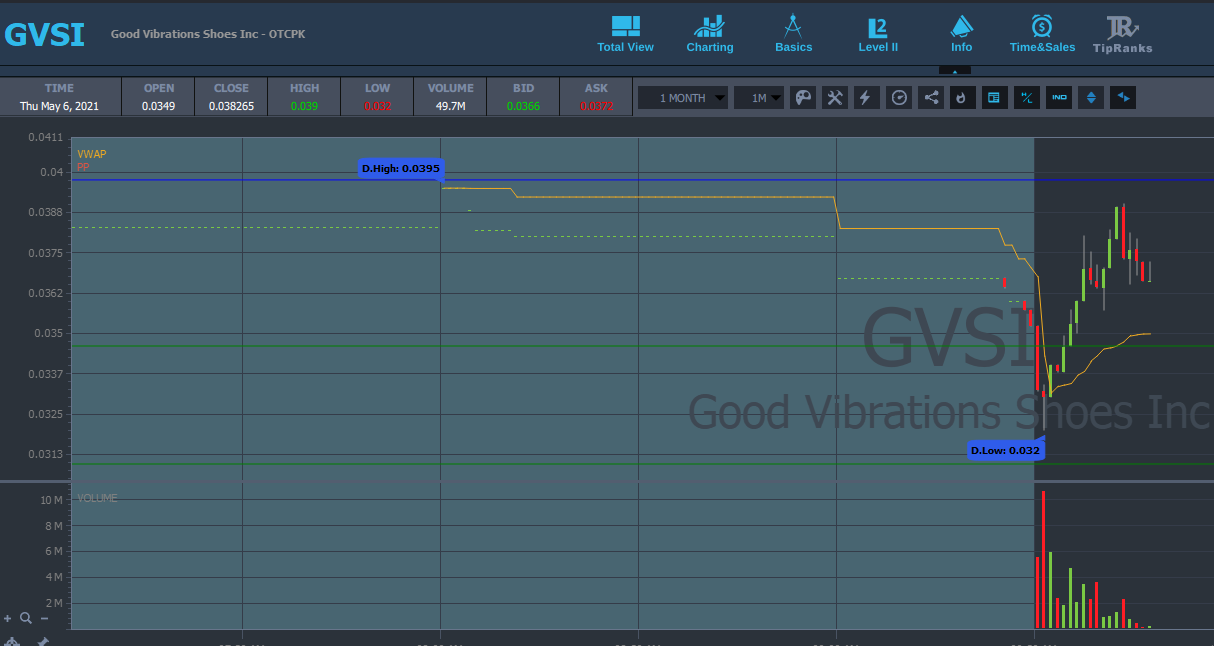The height and width of the screenshot is (646, 1214).
Task: Open the Total View panel
Action: pyautogui.click(x=625, y=34)
